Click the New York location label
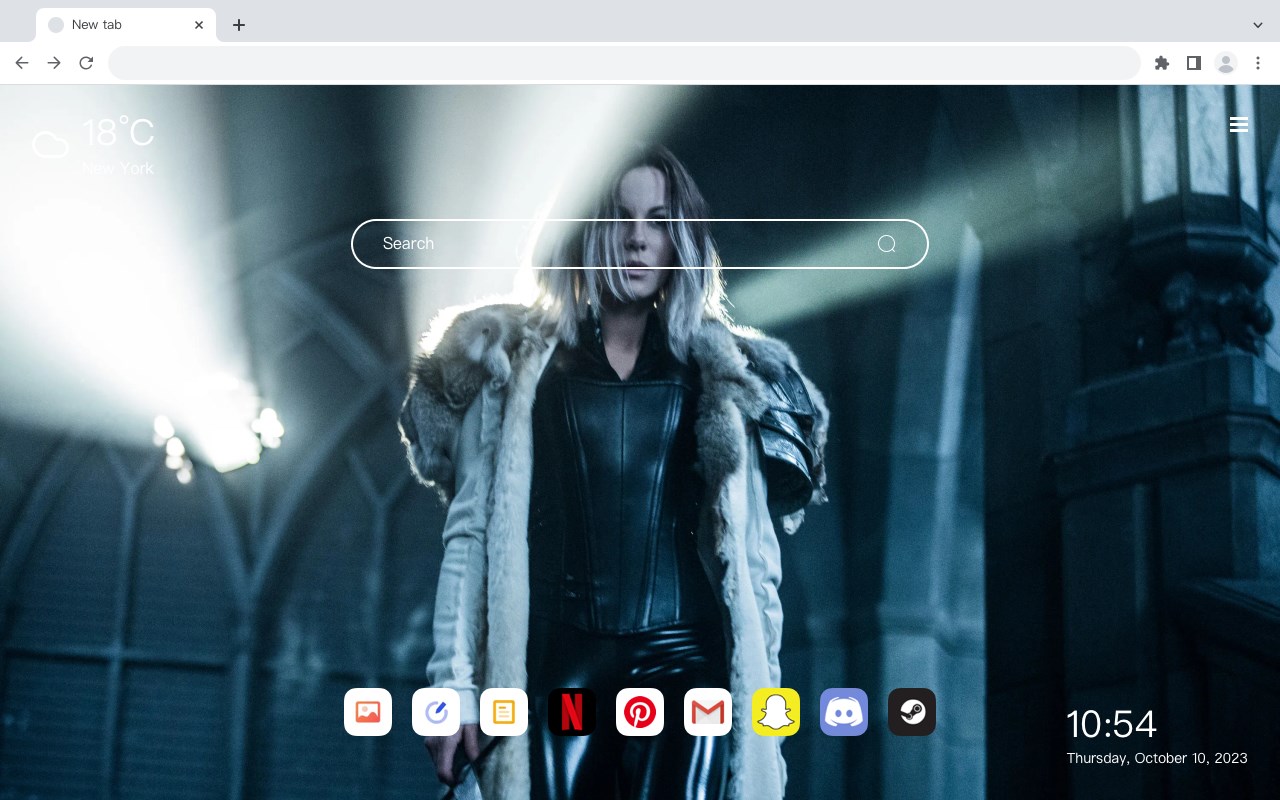 (x=118, y=169)
